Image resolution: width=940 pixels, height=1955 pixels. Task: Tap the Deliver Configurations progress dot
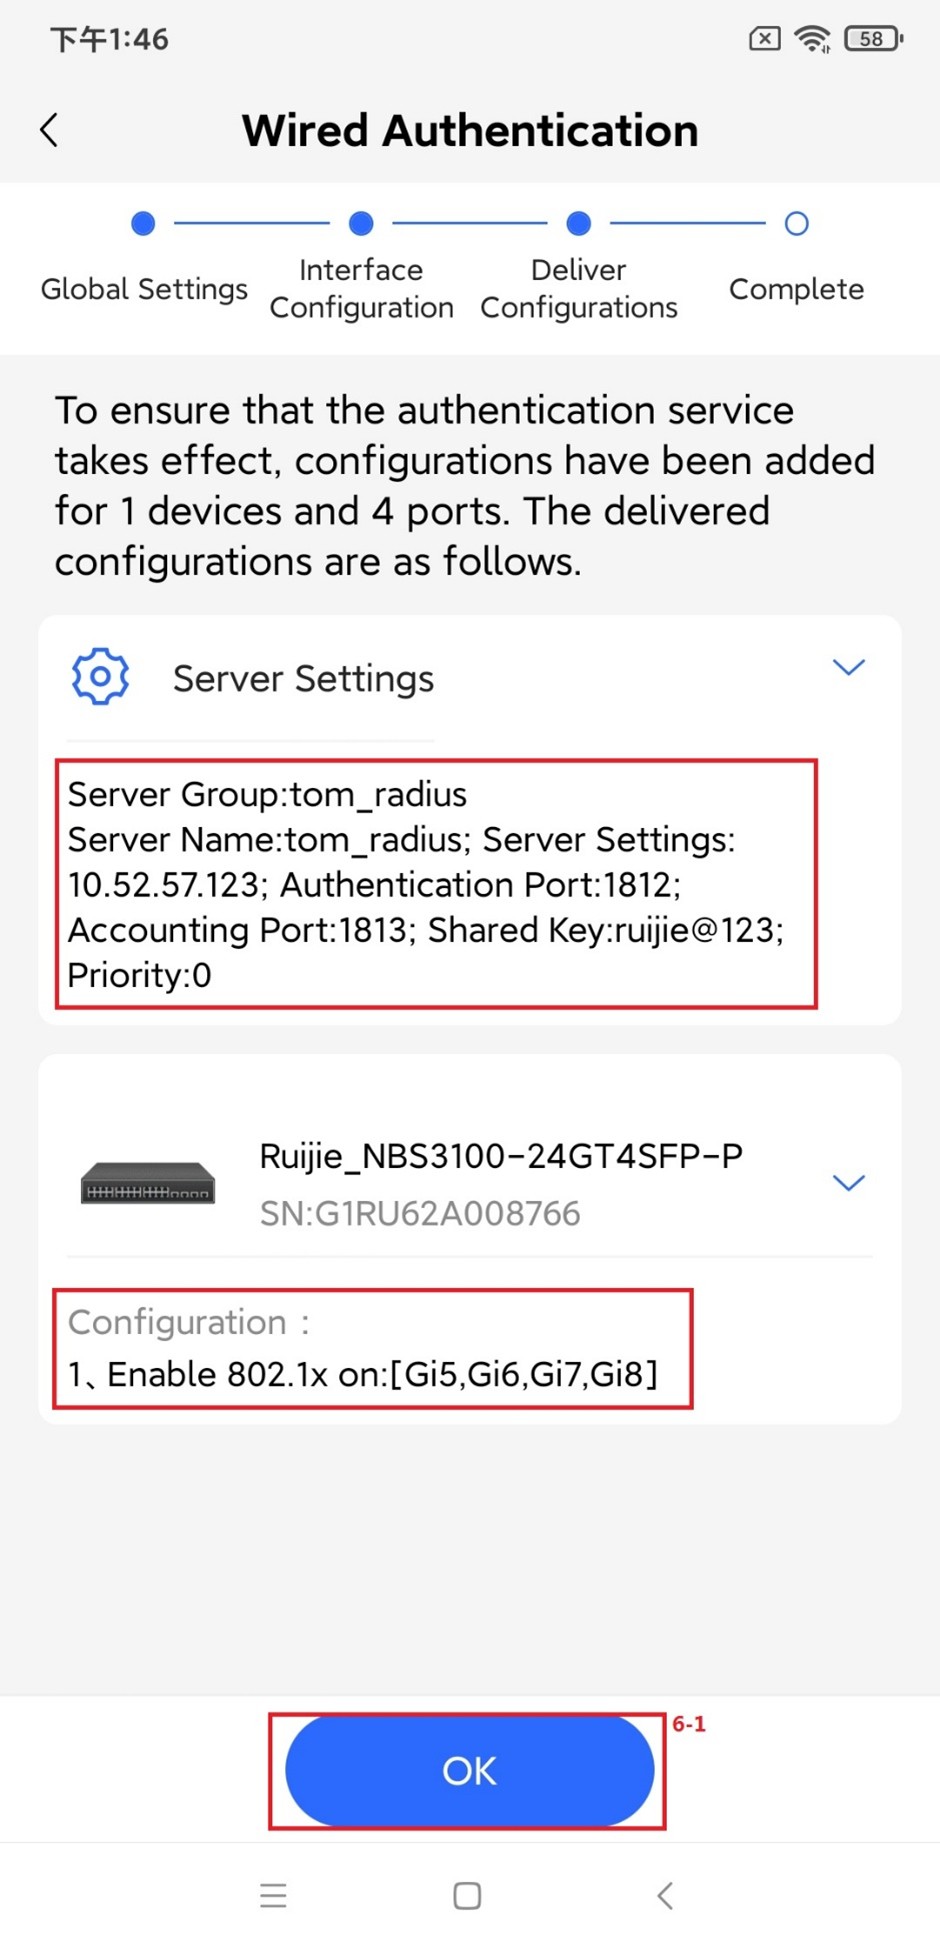pos(578,224)
